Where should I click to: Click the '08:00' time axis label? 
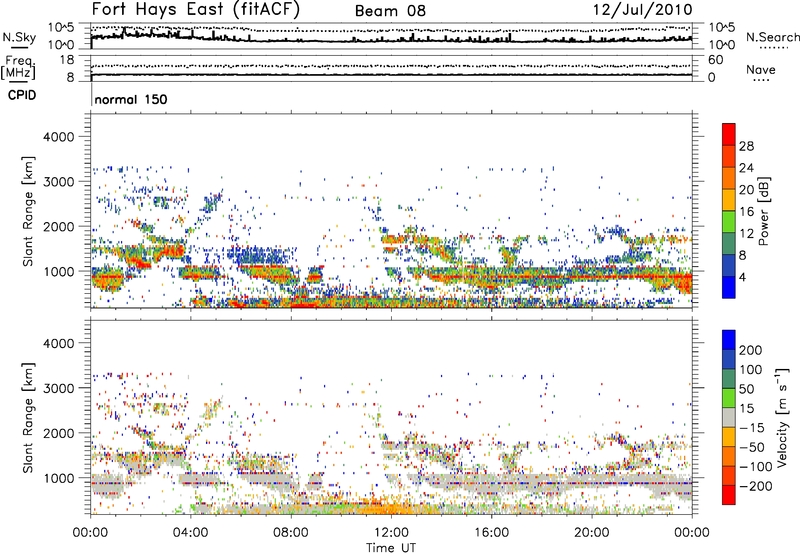click(x=291, y=533)
